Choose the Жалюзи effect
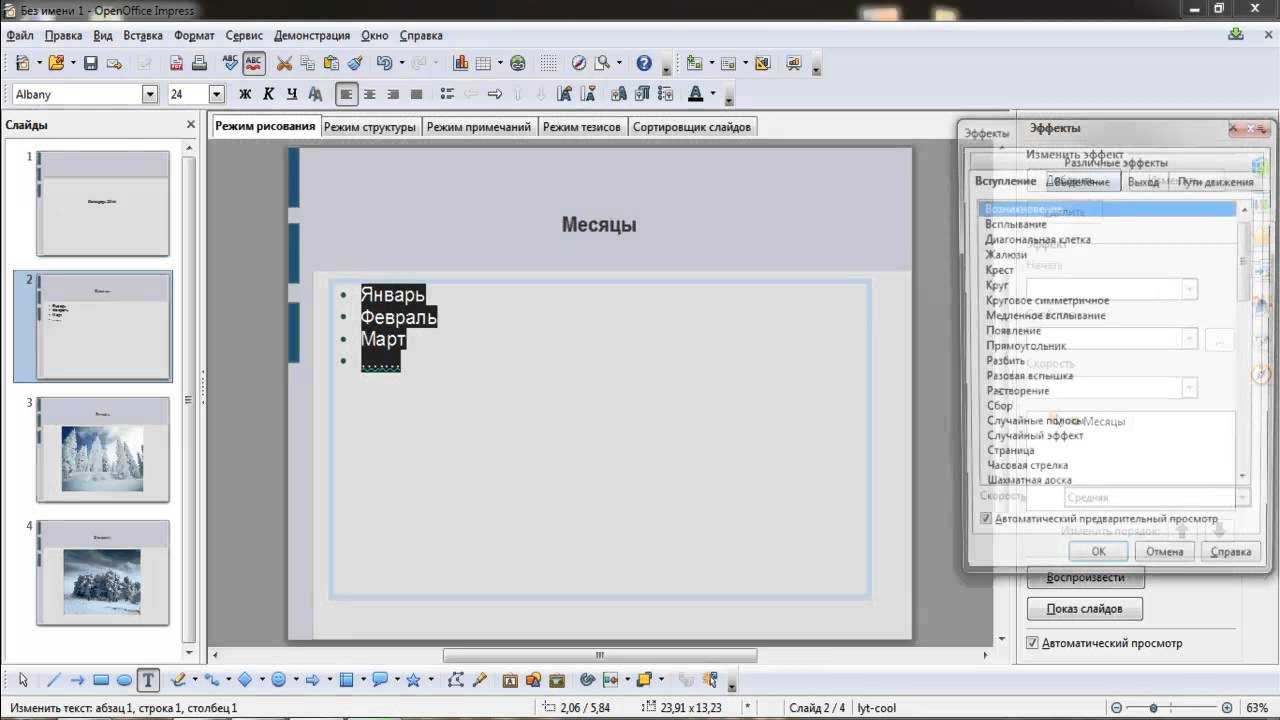 point(1006,255)
